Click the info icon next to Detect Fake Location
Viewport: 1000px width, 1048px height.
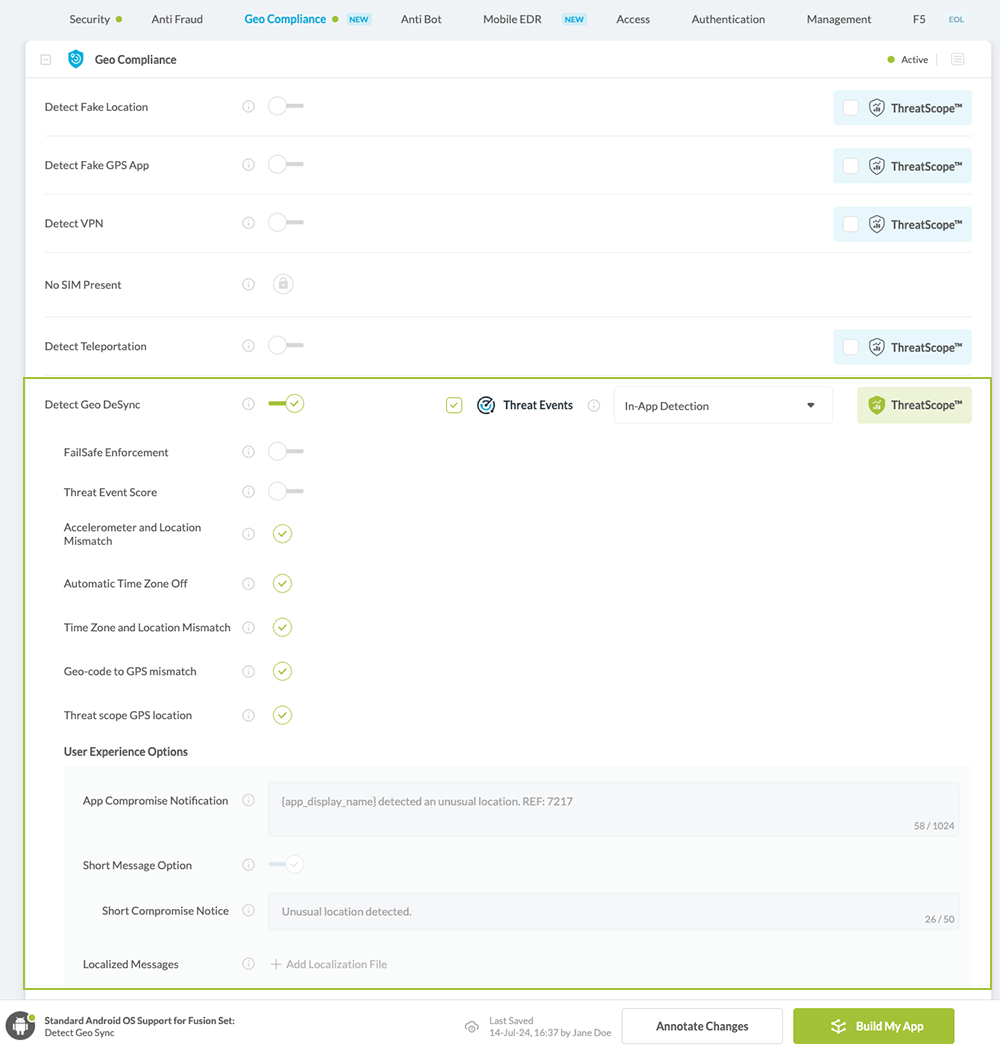tap(248, 106)
